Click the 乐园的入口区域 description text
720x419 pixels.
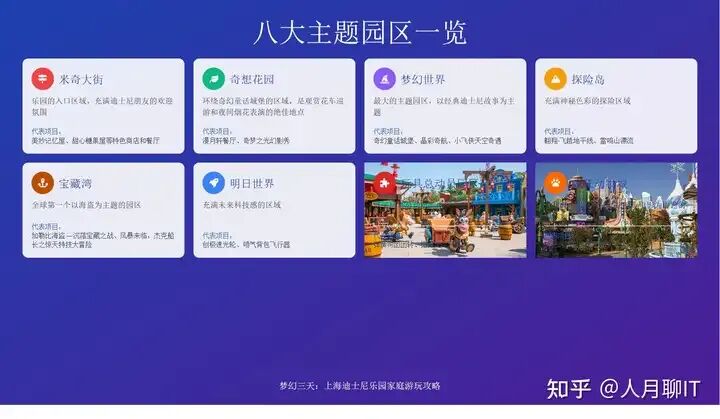click(x=102, y=106)
